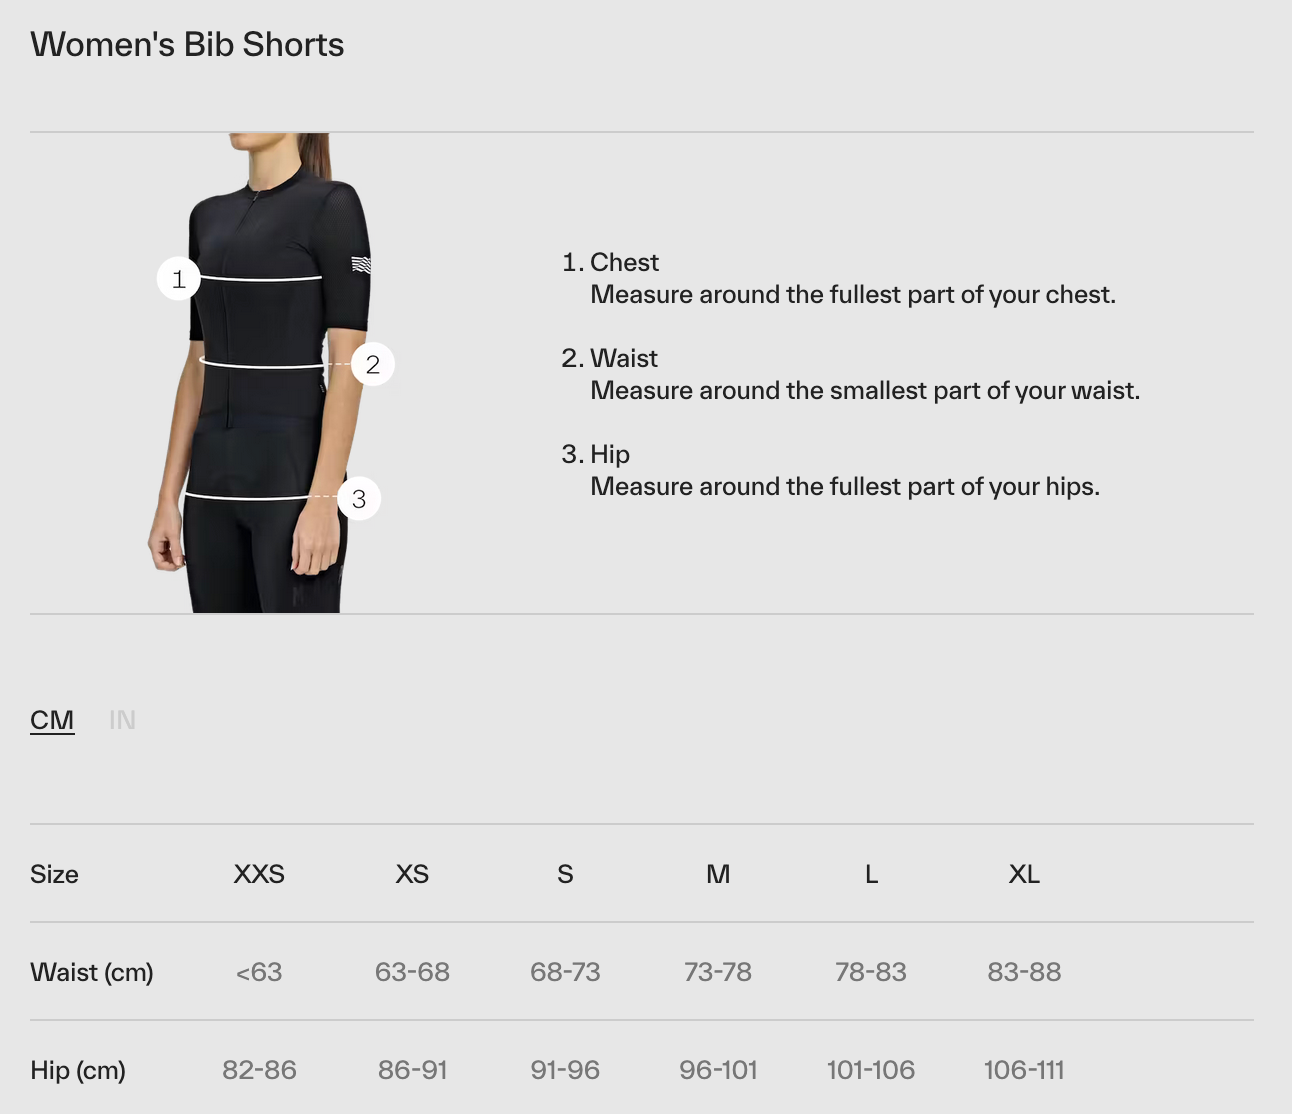This screenshot has width=1292, height=1114.
Task: Select the S size header
Action: tap(565, 874)
